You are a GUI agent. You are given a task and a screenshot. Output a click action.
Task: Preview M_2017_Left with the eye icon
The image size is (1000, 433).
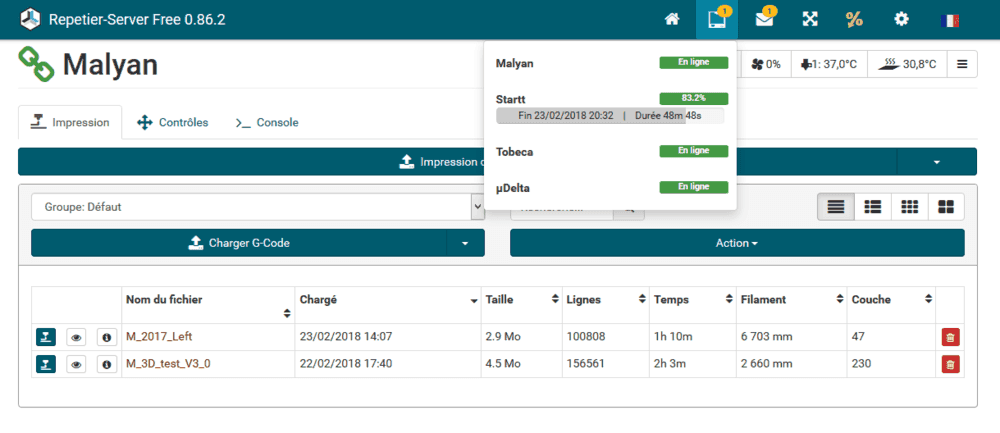76,337
